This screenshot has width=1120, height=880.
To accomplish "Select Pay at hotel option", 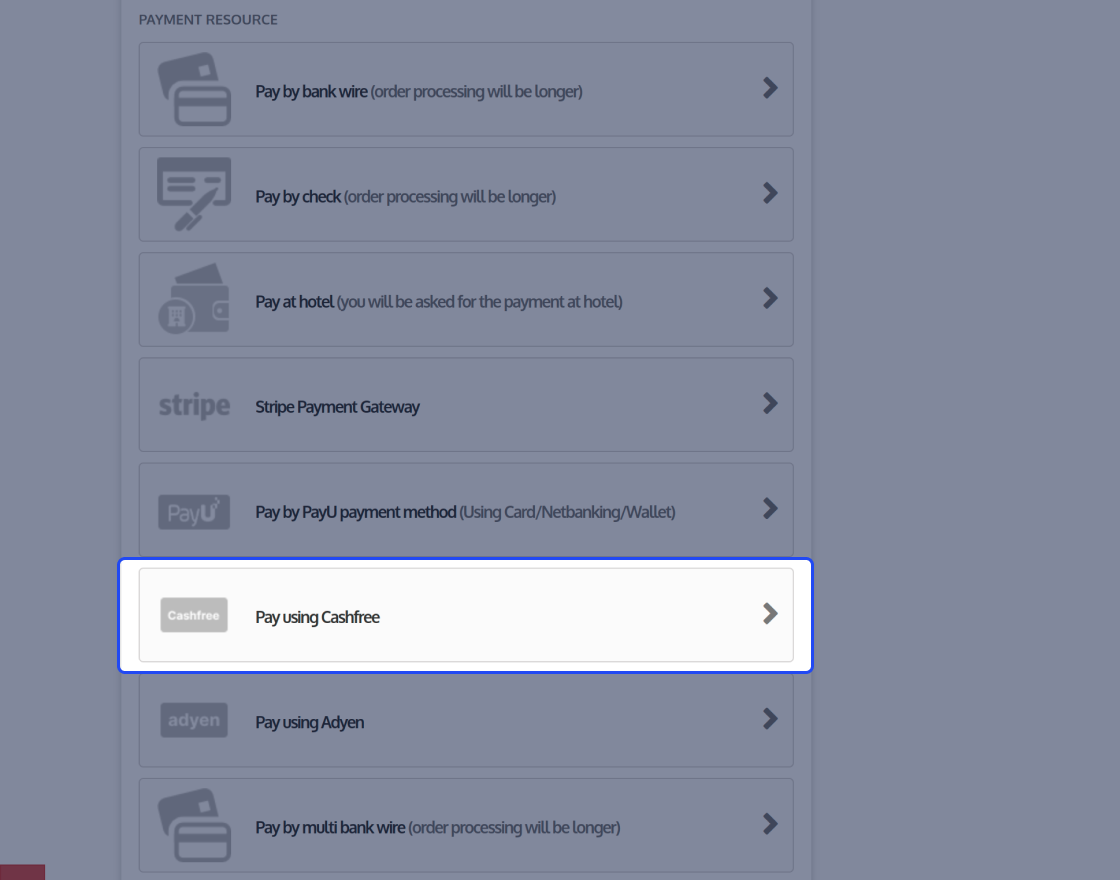I will (x=466, y=299).
